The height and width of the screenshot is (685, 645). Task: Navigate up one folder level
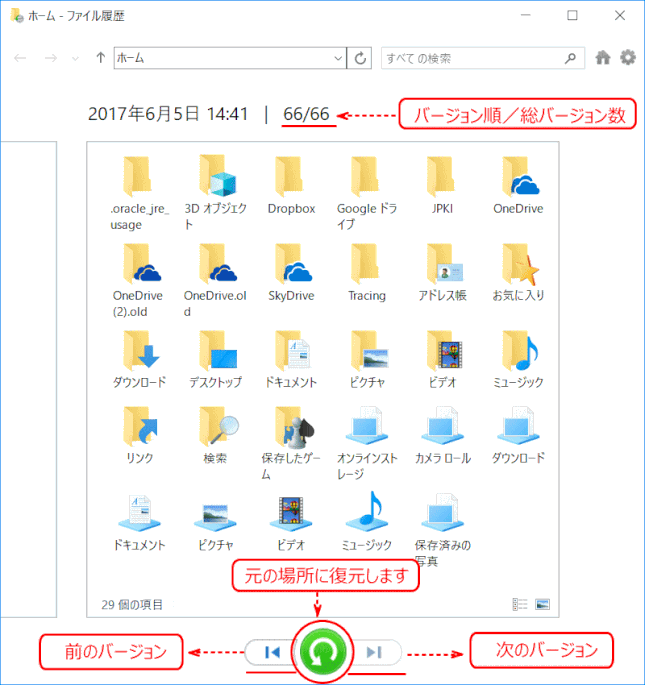[x=101, y=58]
